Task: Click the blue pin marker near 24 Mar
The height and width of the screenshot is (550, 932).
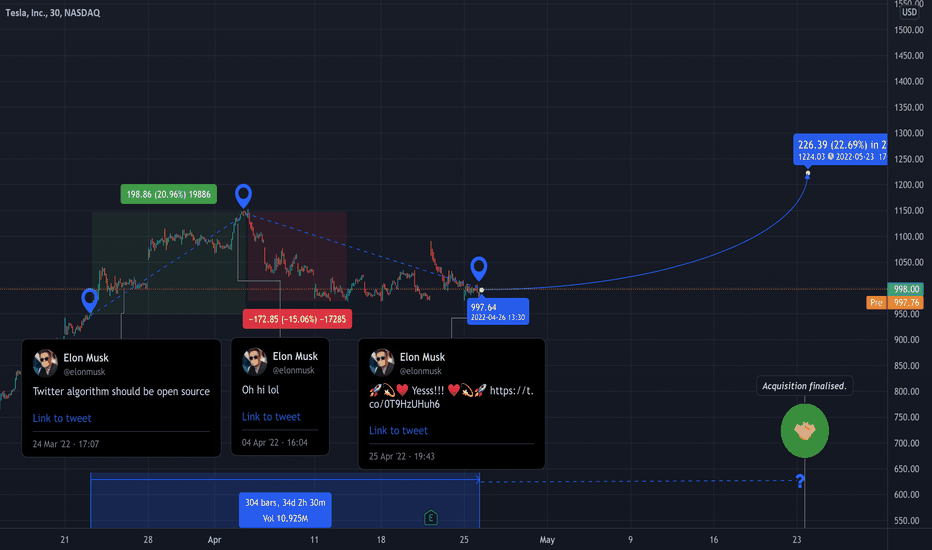Action: (x=90, y=300)
